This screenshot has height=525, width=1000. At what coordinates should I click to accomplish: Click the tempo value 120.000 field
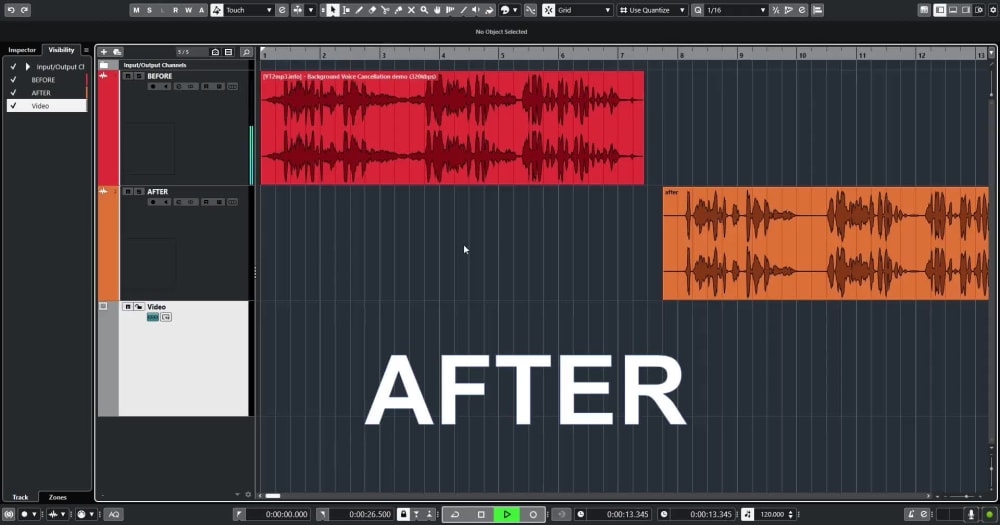pos(772,514)
